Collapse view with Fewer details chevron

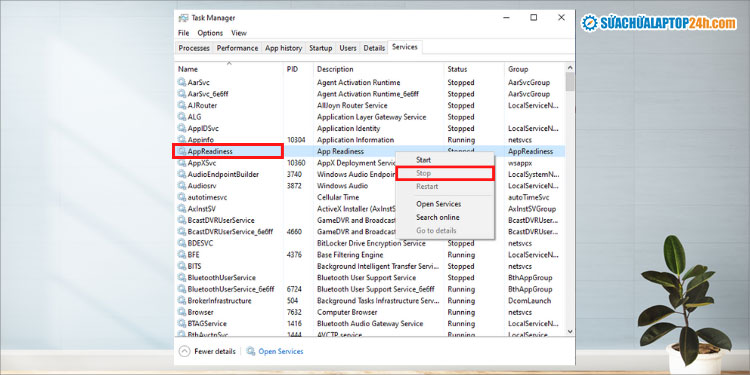[x=184, y=351]
